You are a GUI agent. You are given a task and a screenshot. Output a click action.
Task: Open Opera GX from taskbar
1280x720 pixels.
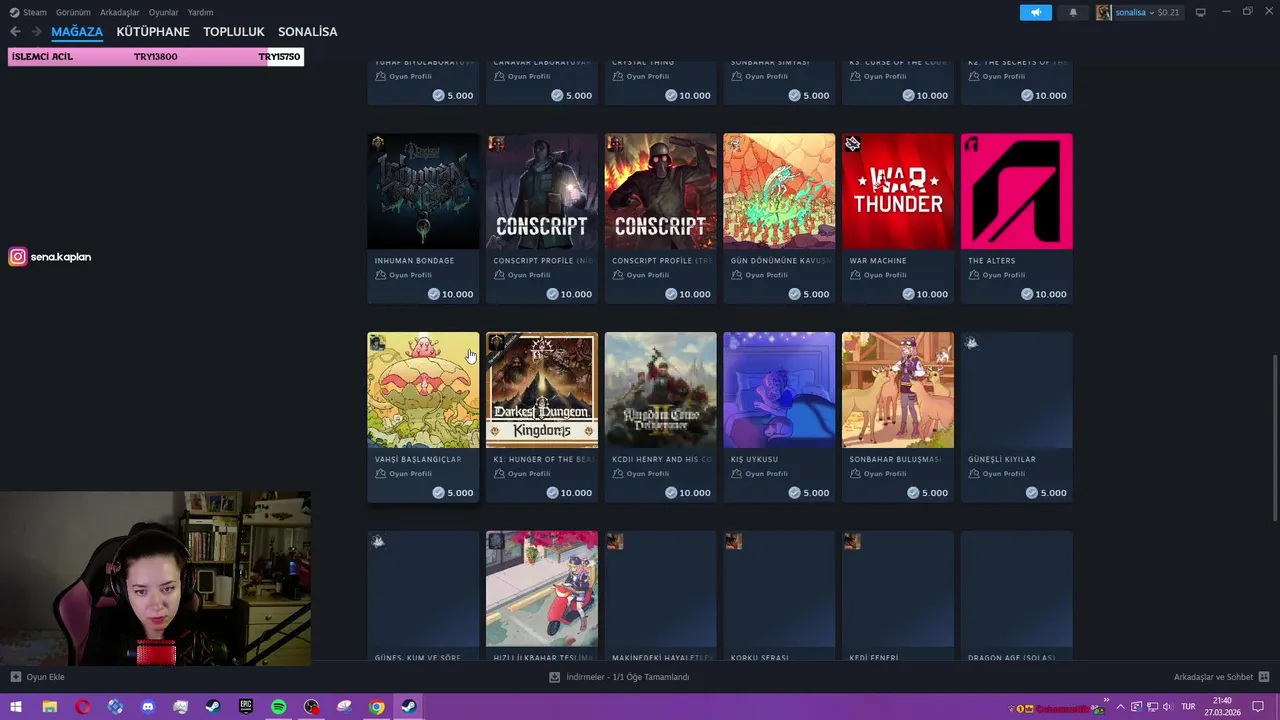[82, 707]
